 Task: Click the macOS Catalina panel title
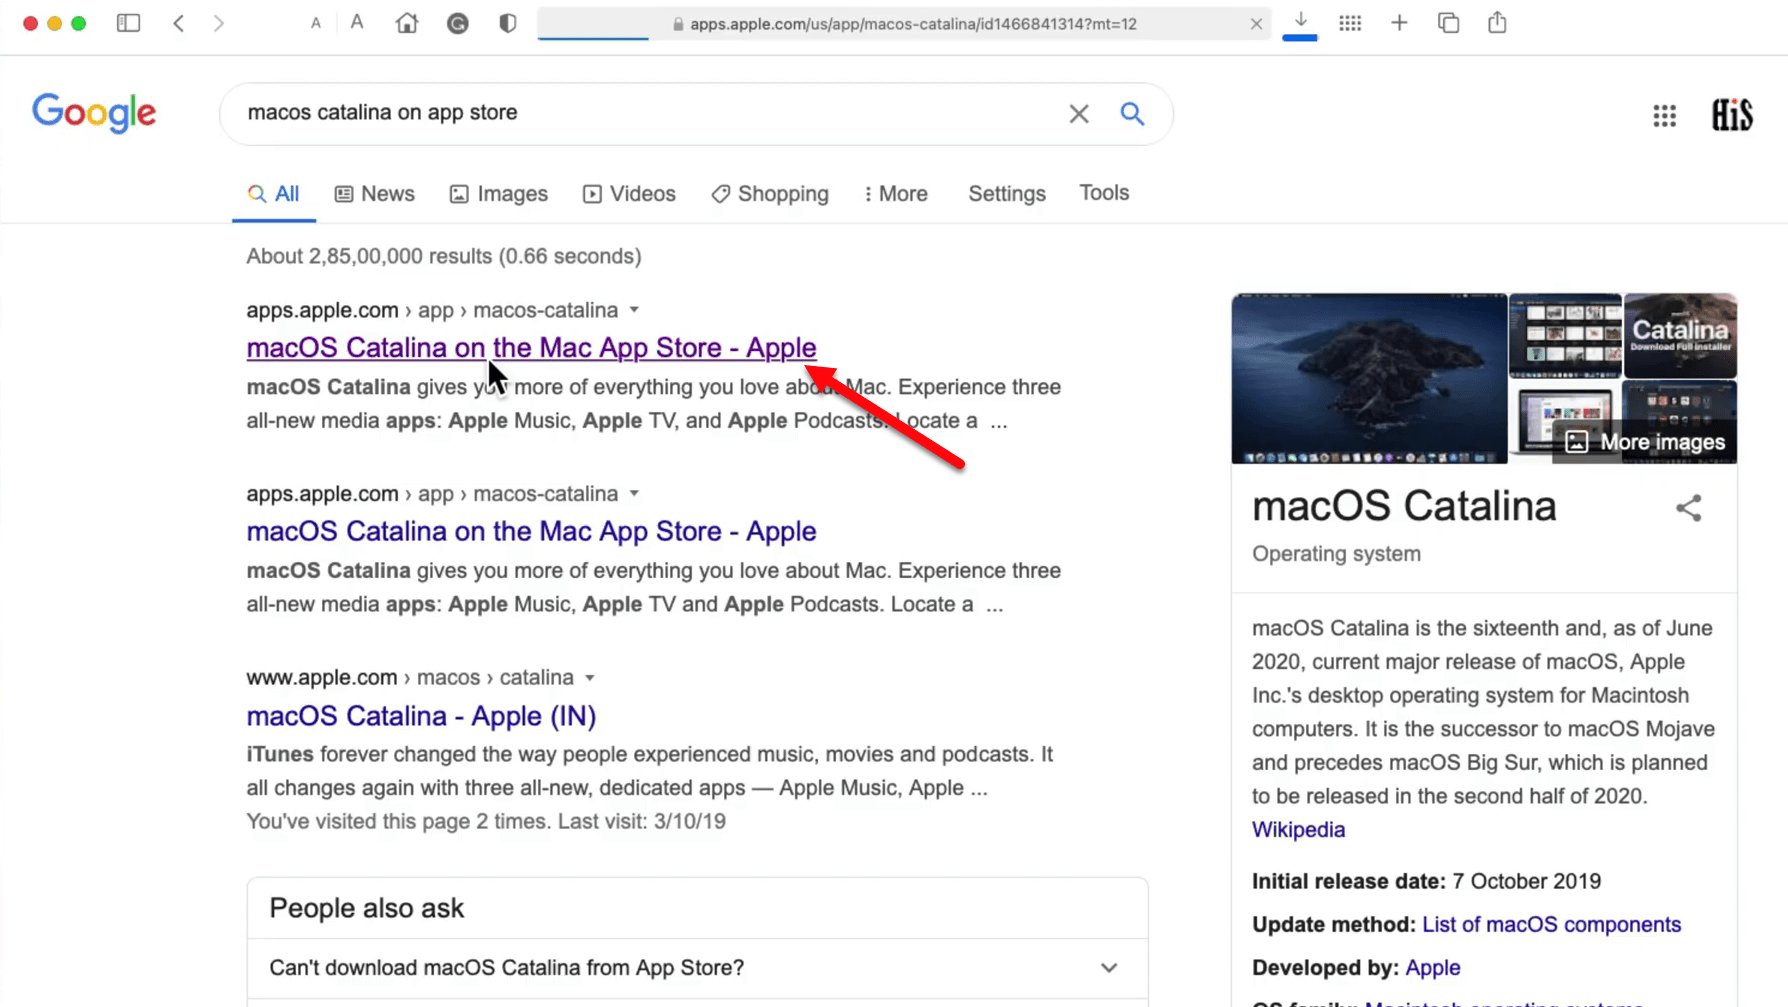(x=1404, y=507)
